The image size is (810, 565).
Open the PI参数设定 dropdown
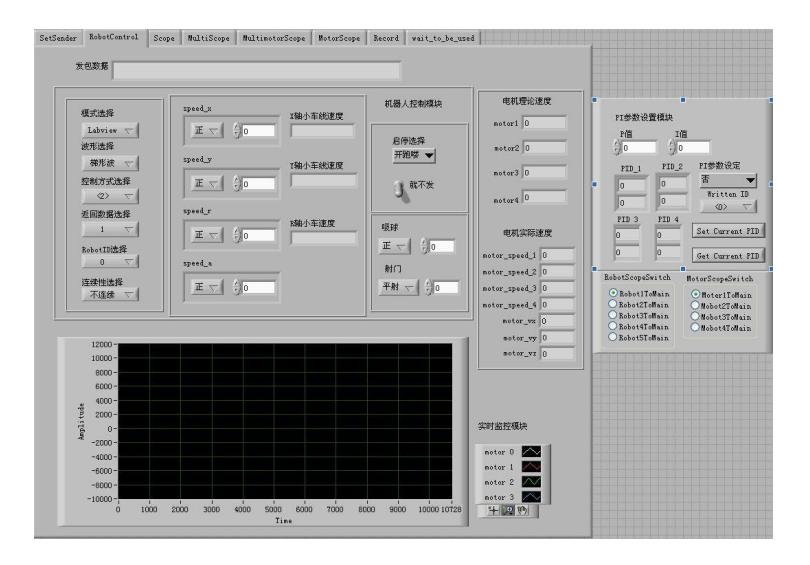point(728,180)
